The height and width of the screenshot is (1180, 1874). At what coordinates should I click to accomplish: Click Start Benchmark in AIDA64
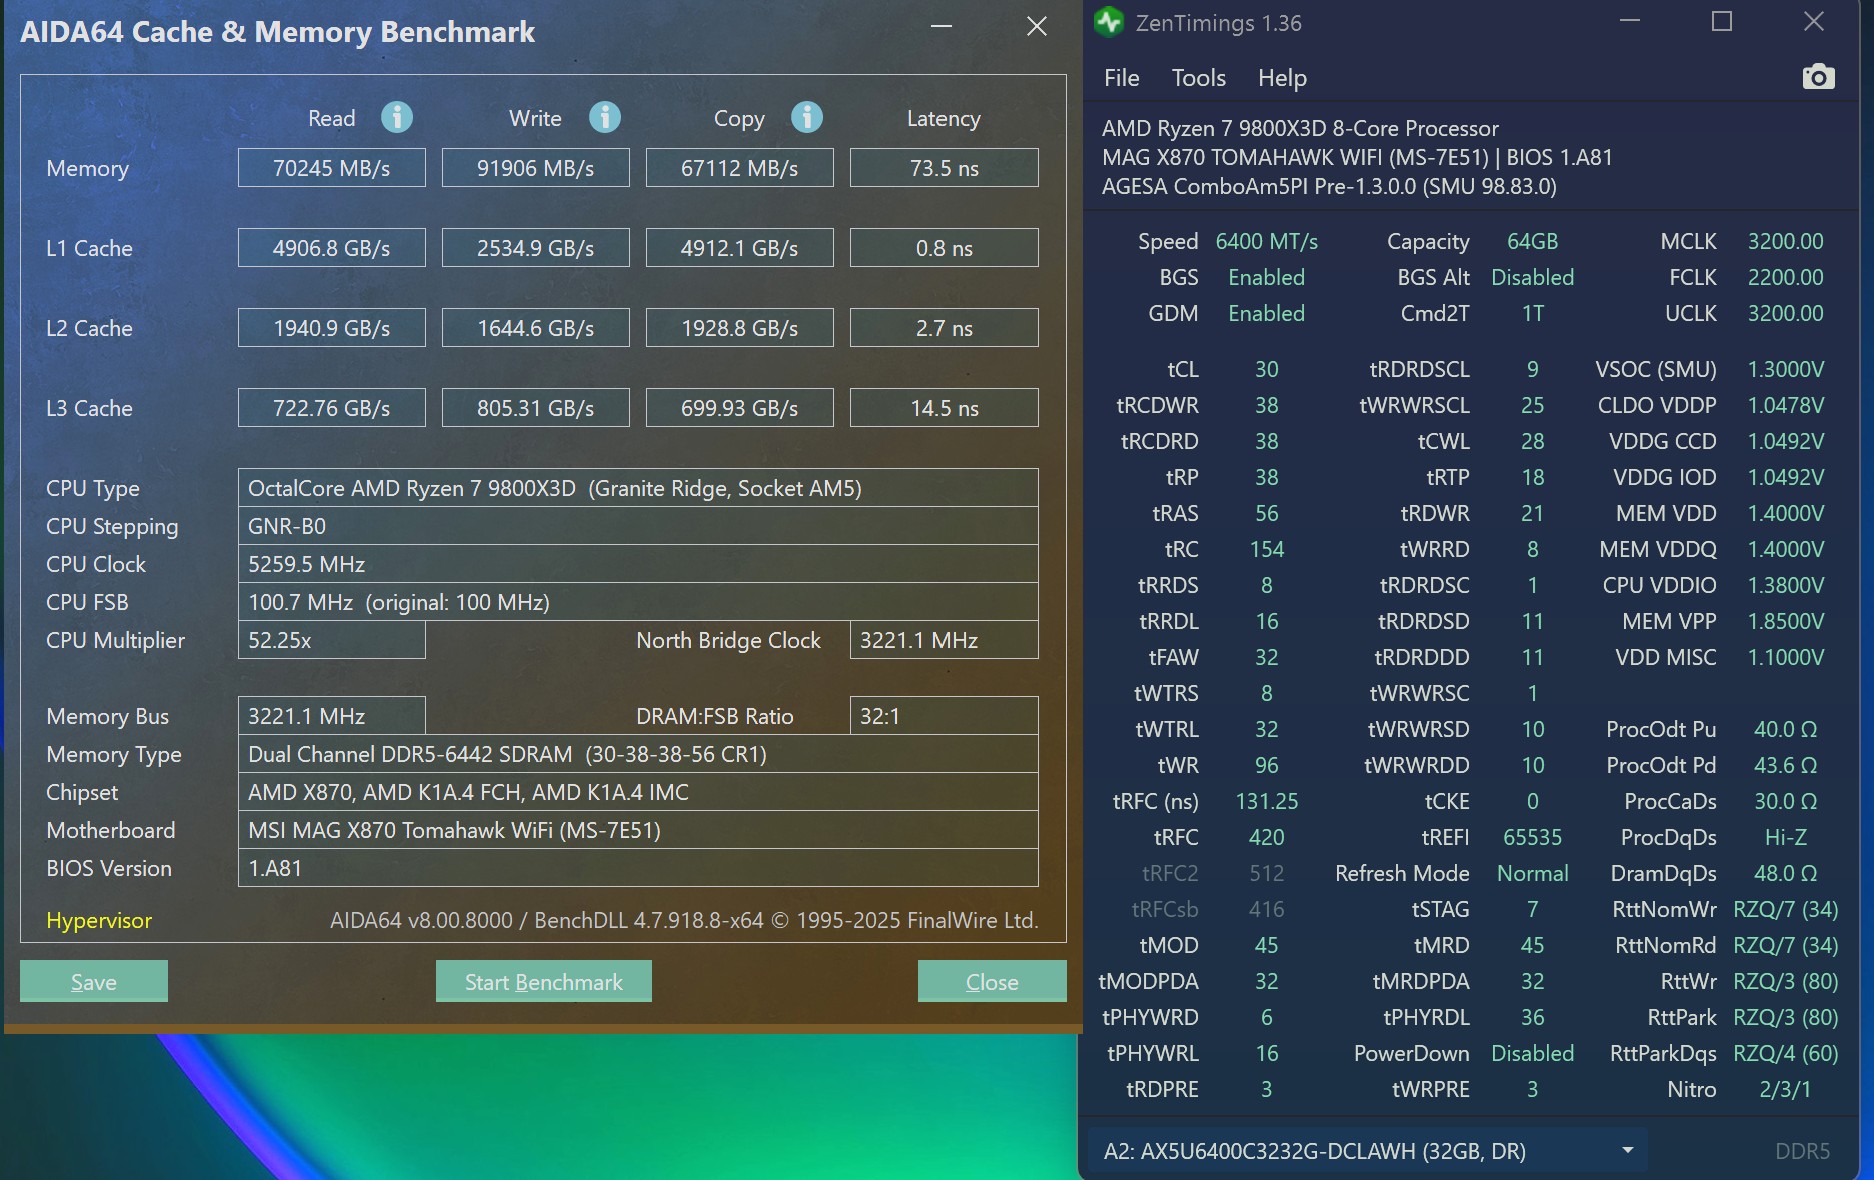tap(544, 982)
